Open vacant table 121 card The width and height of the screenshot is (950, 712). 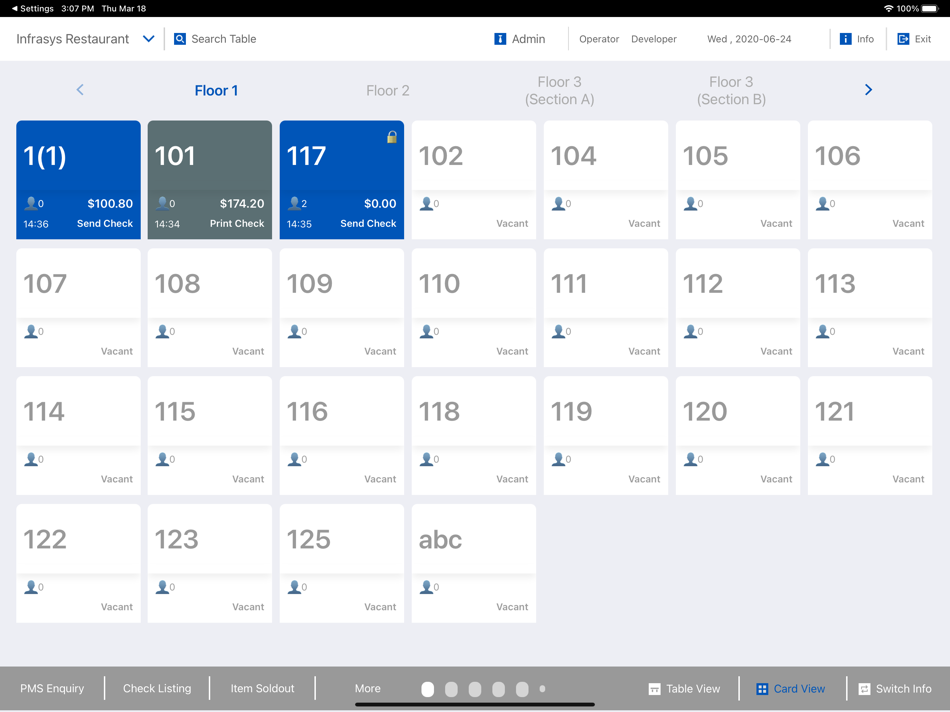click(870, 436)
